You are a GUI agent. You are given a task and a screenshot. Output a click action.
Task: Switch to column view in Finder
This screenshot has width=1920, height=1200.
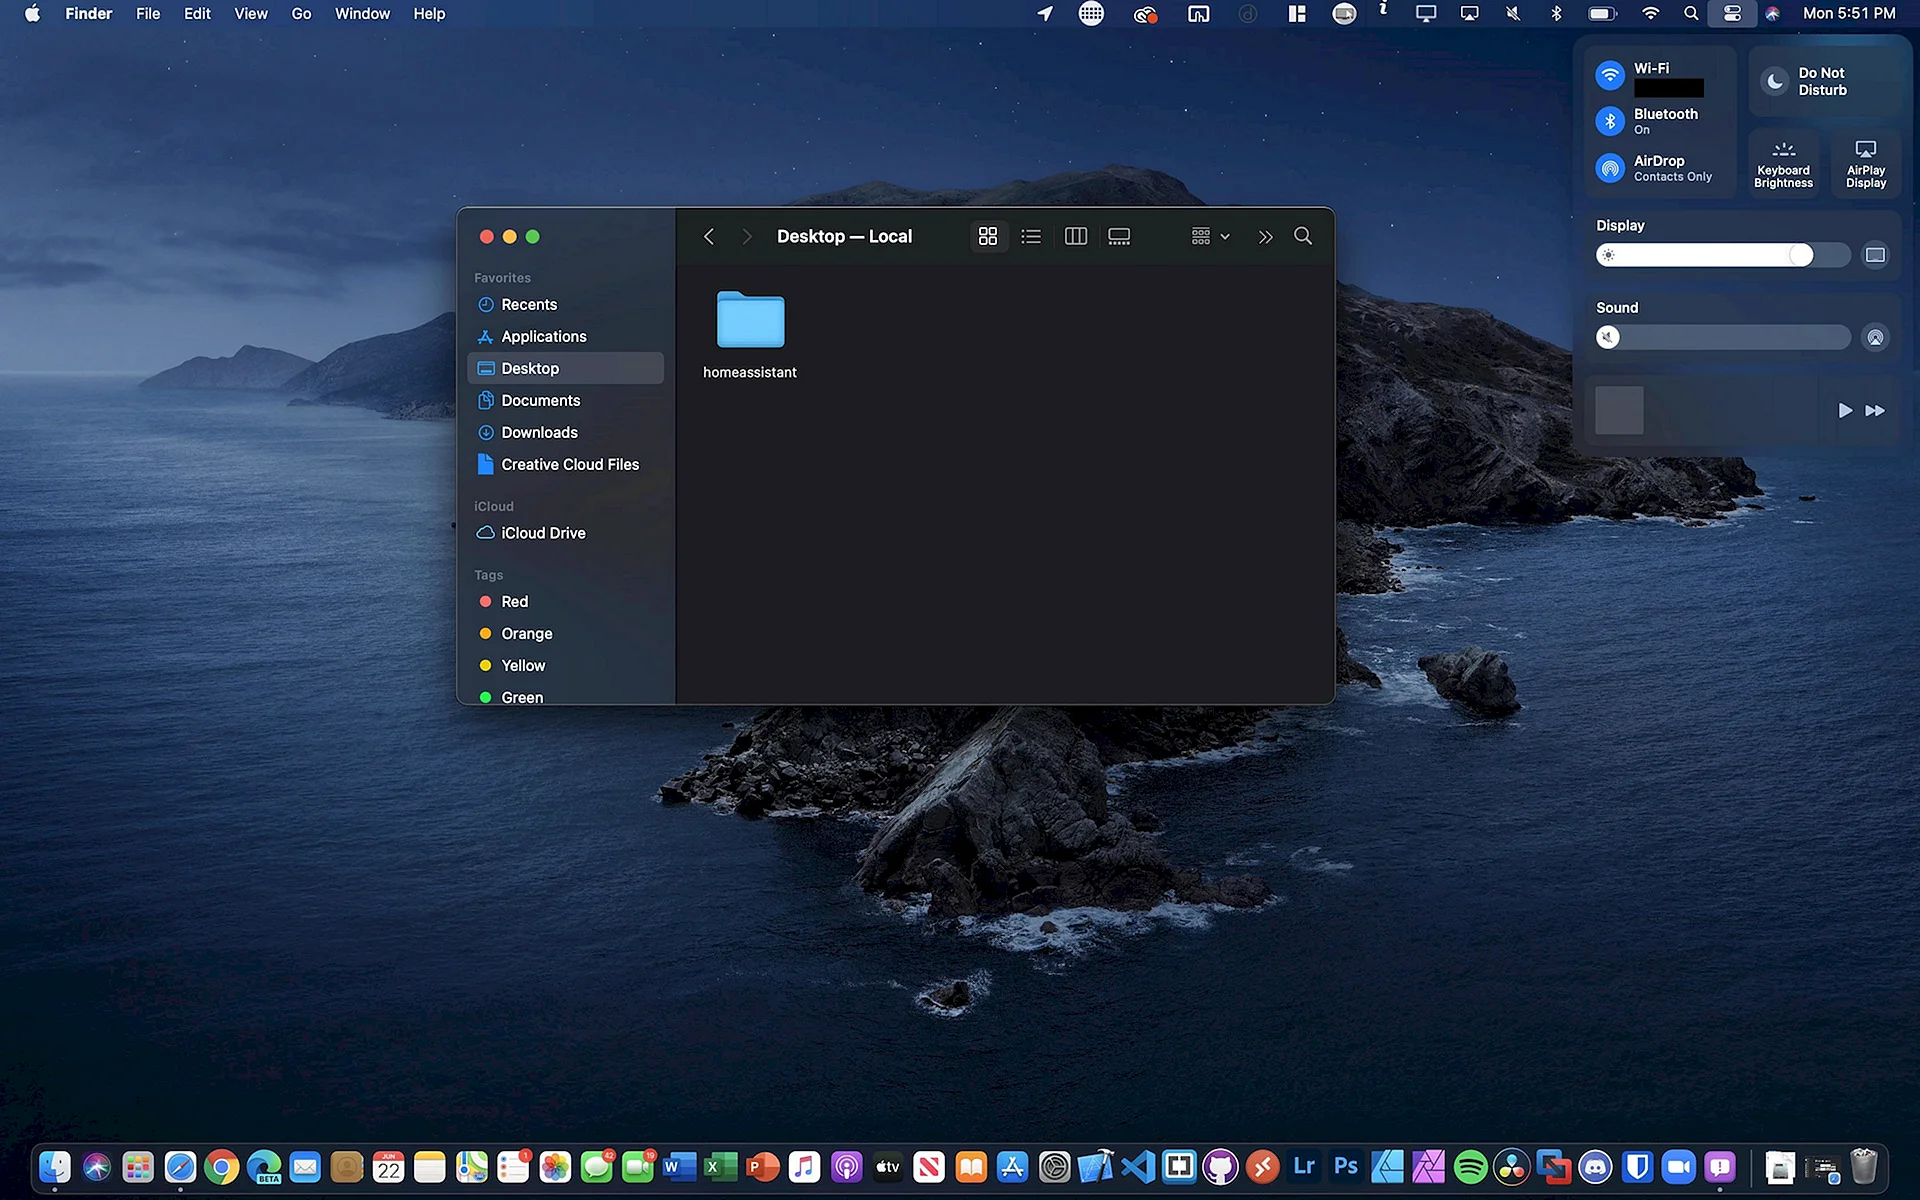coord(1075,235)
